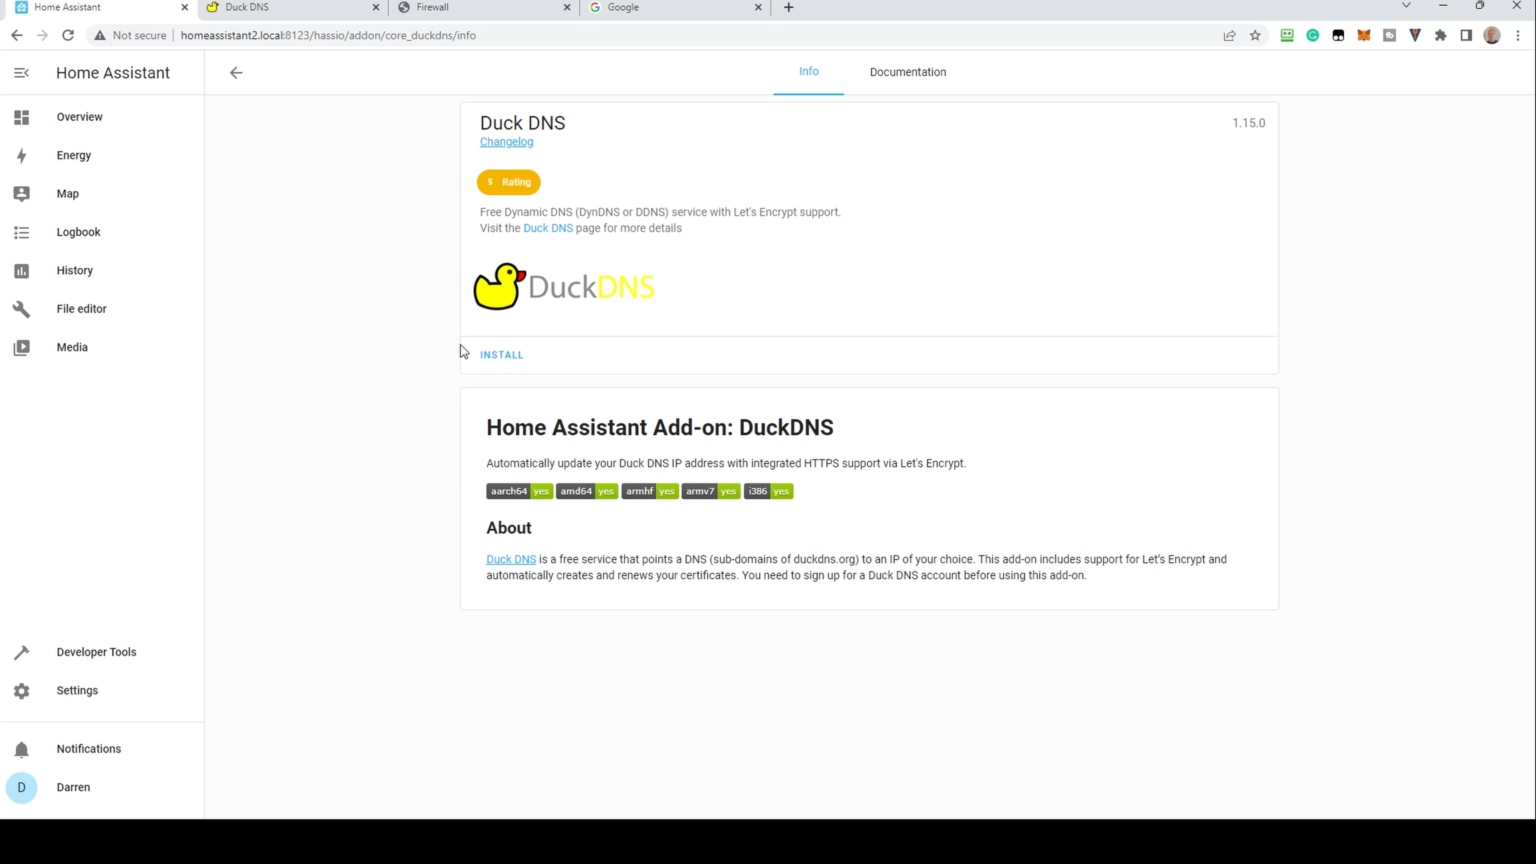Click the browser address bar URL
The width and height of the screenshot is (1536, 864).
pyautogui.click(x=328, y=35)
